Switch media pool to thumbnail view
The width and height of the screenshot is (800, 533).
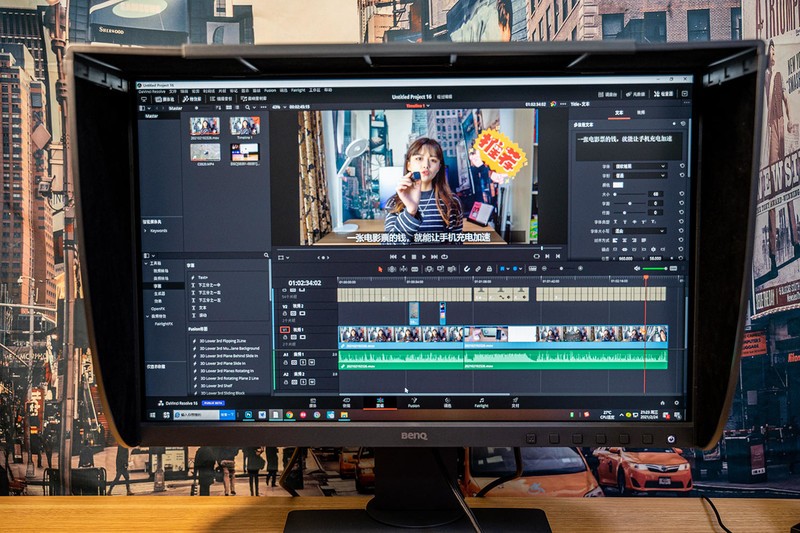[x=229, y=108]
